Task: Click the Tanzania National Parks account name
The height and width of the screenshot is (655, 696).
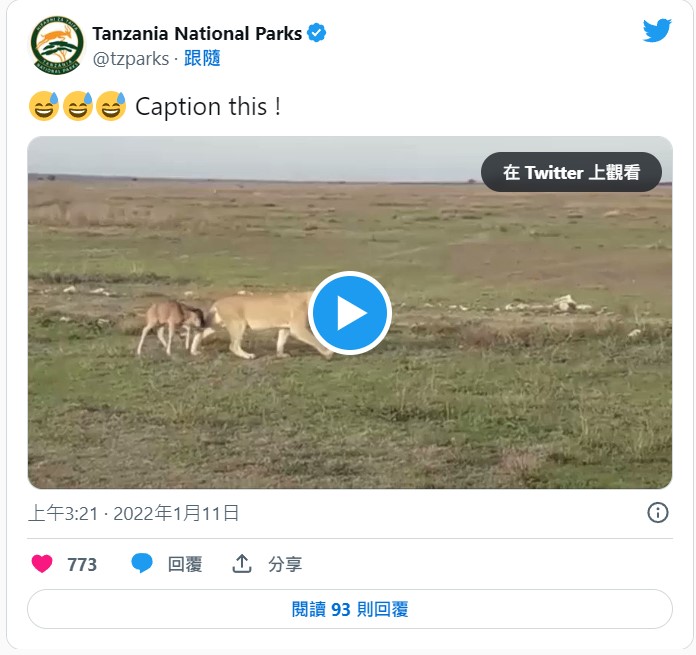Action: tap(197, 33)
